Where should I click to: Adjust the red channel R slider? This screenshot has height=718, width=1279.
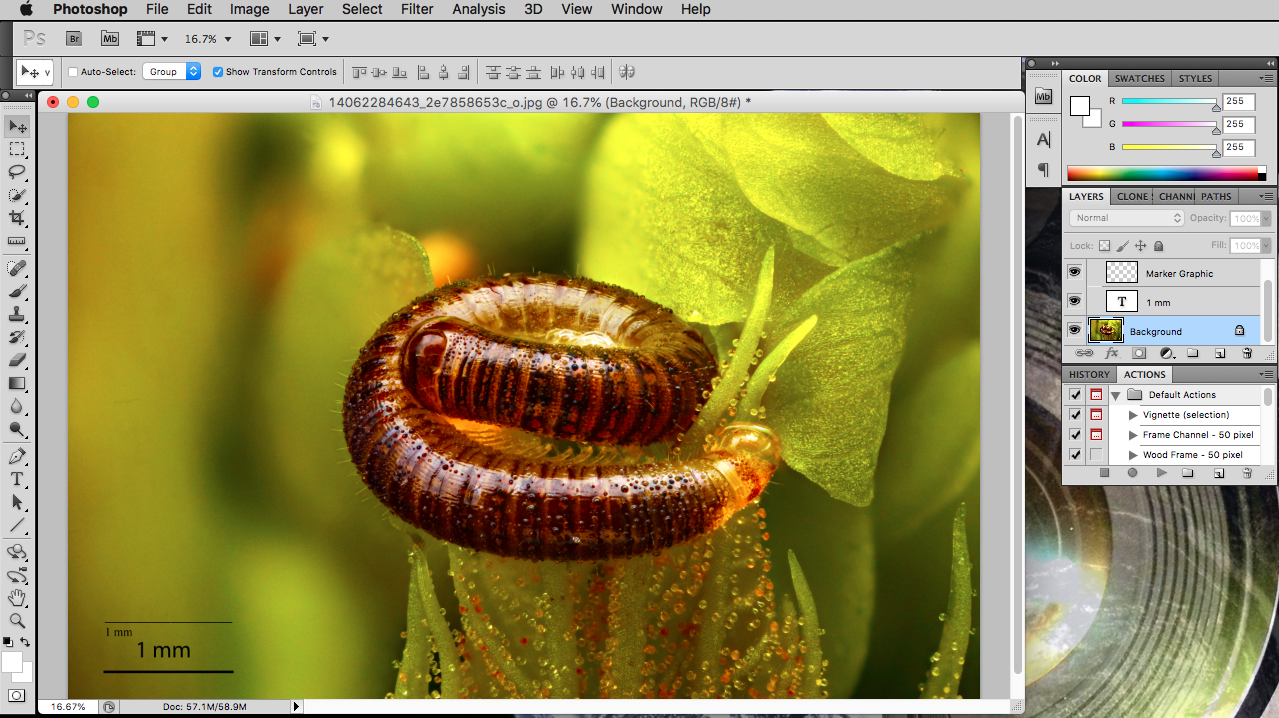coord(1216,104)
